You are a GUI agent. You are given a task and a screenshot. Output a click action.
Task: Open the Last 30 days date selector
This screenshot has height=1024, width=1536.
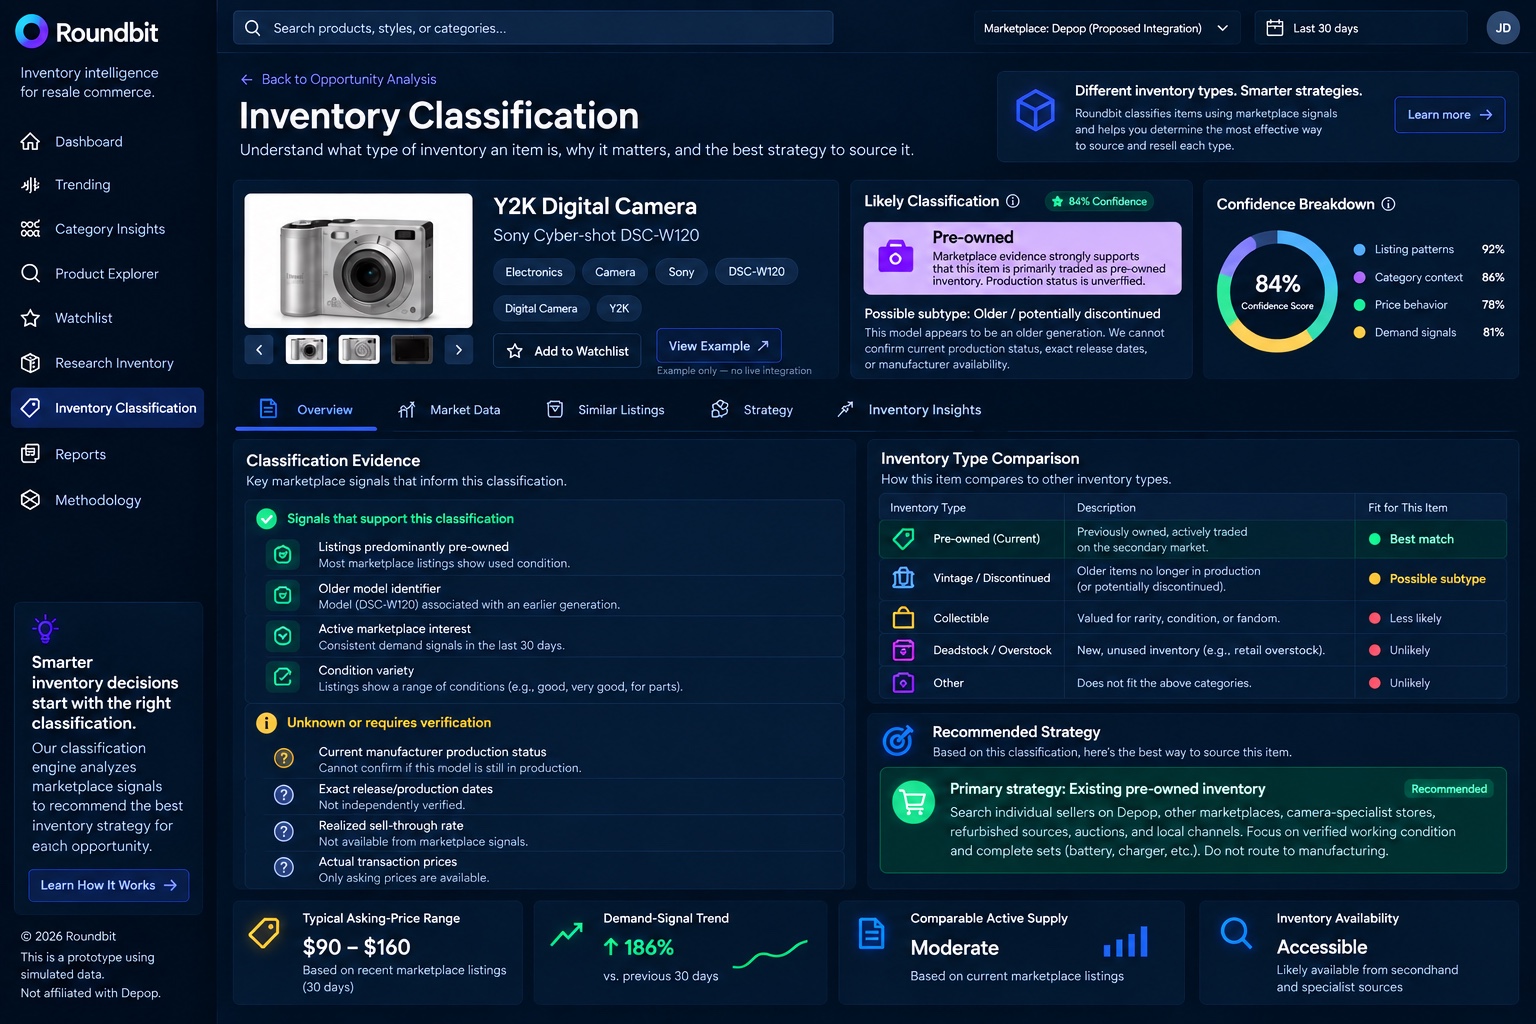[x=1361, y=28]
